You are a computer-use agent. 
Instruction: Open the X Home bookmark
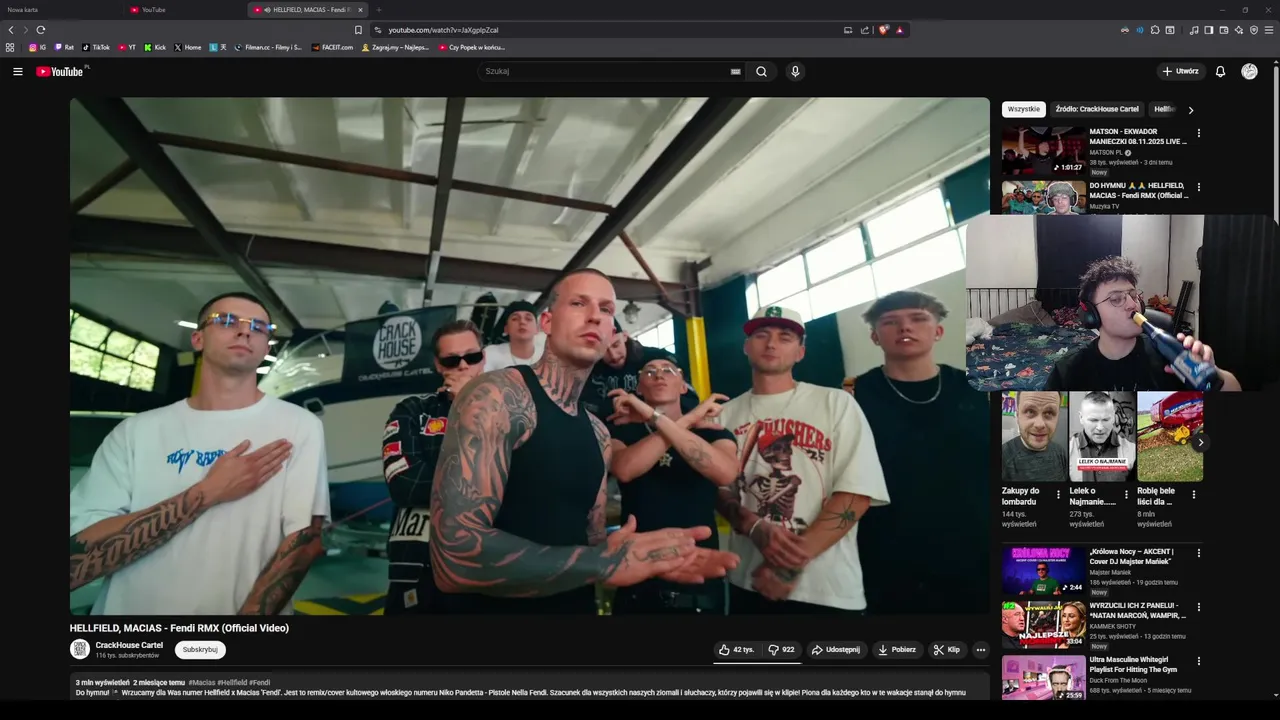(188, 47)
